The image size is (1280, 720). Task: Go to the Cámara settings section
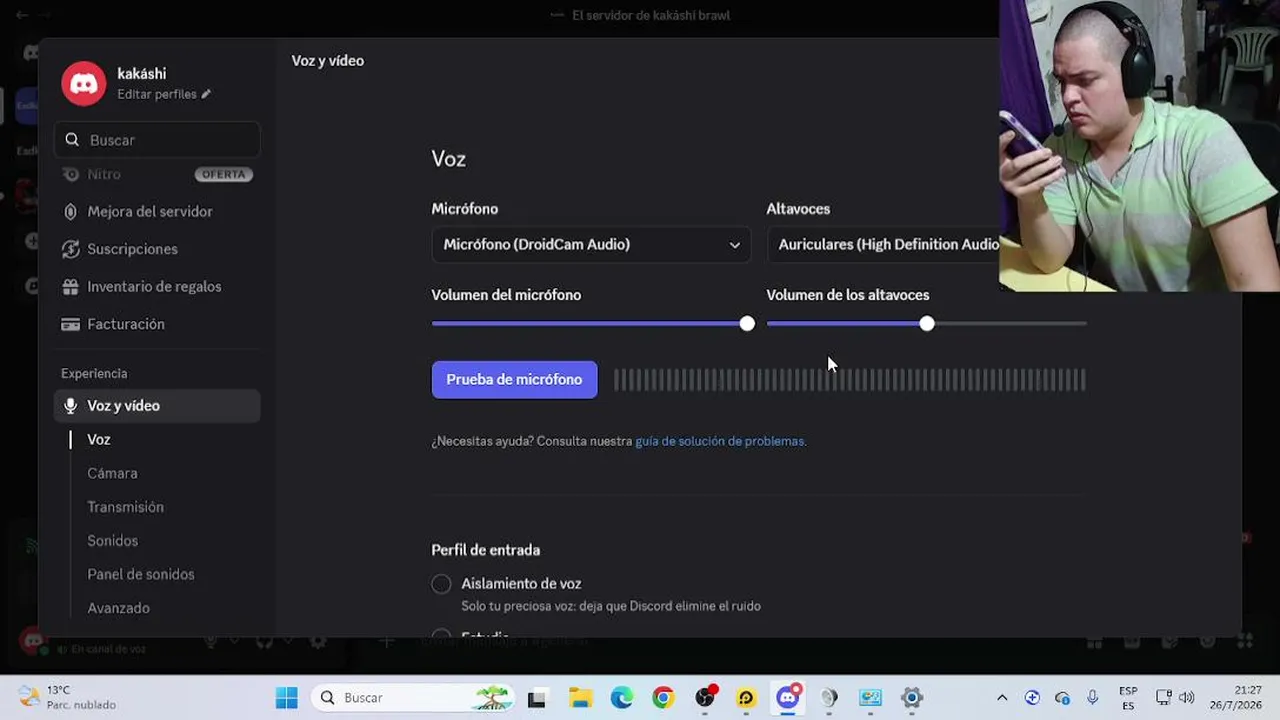112,474
